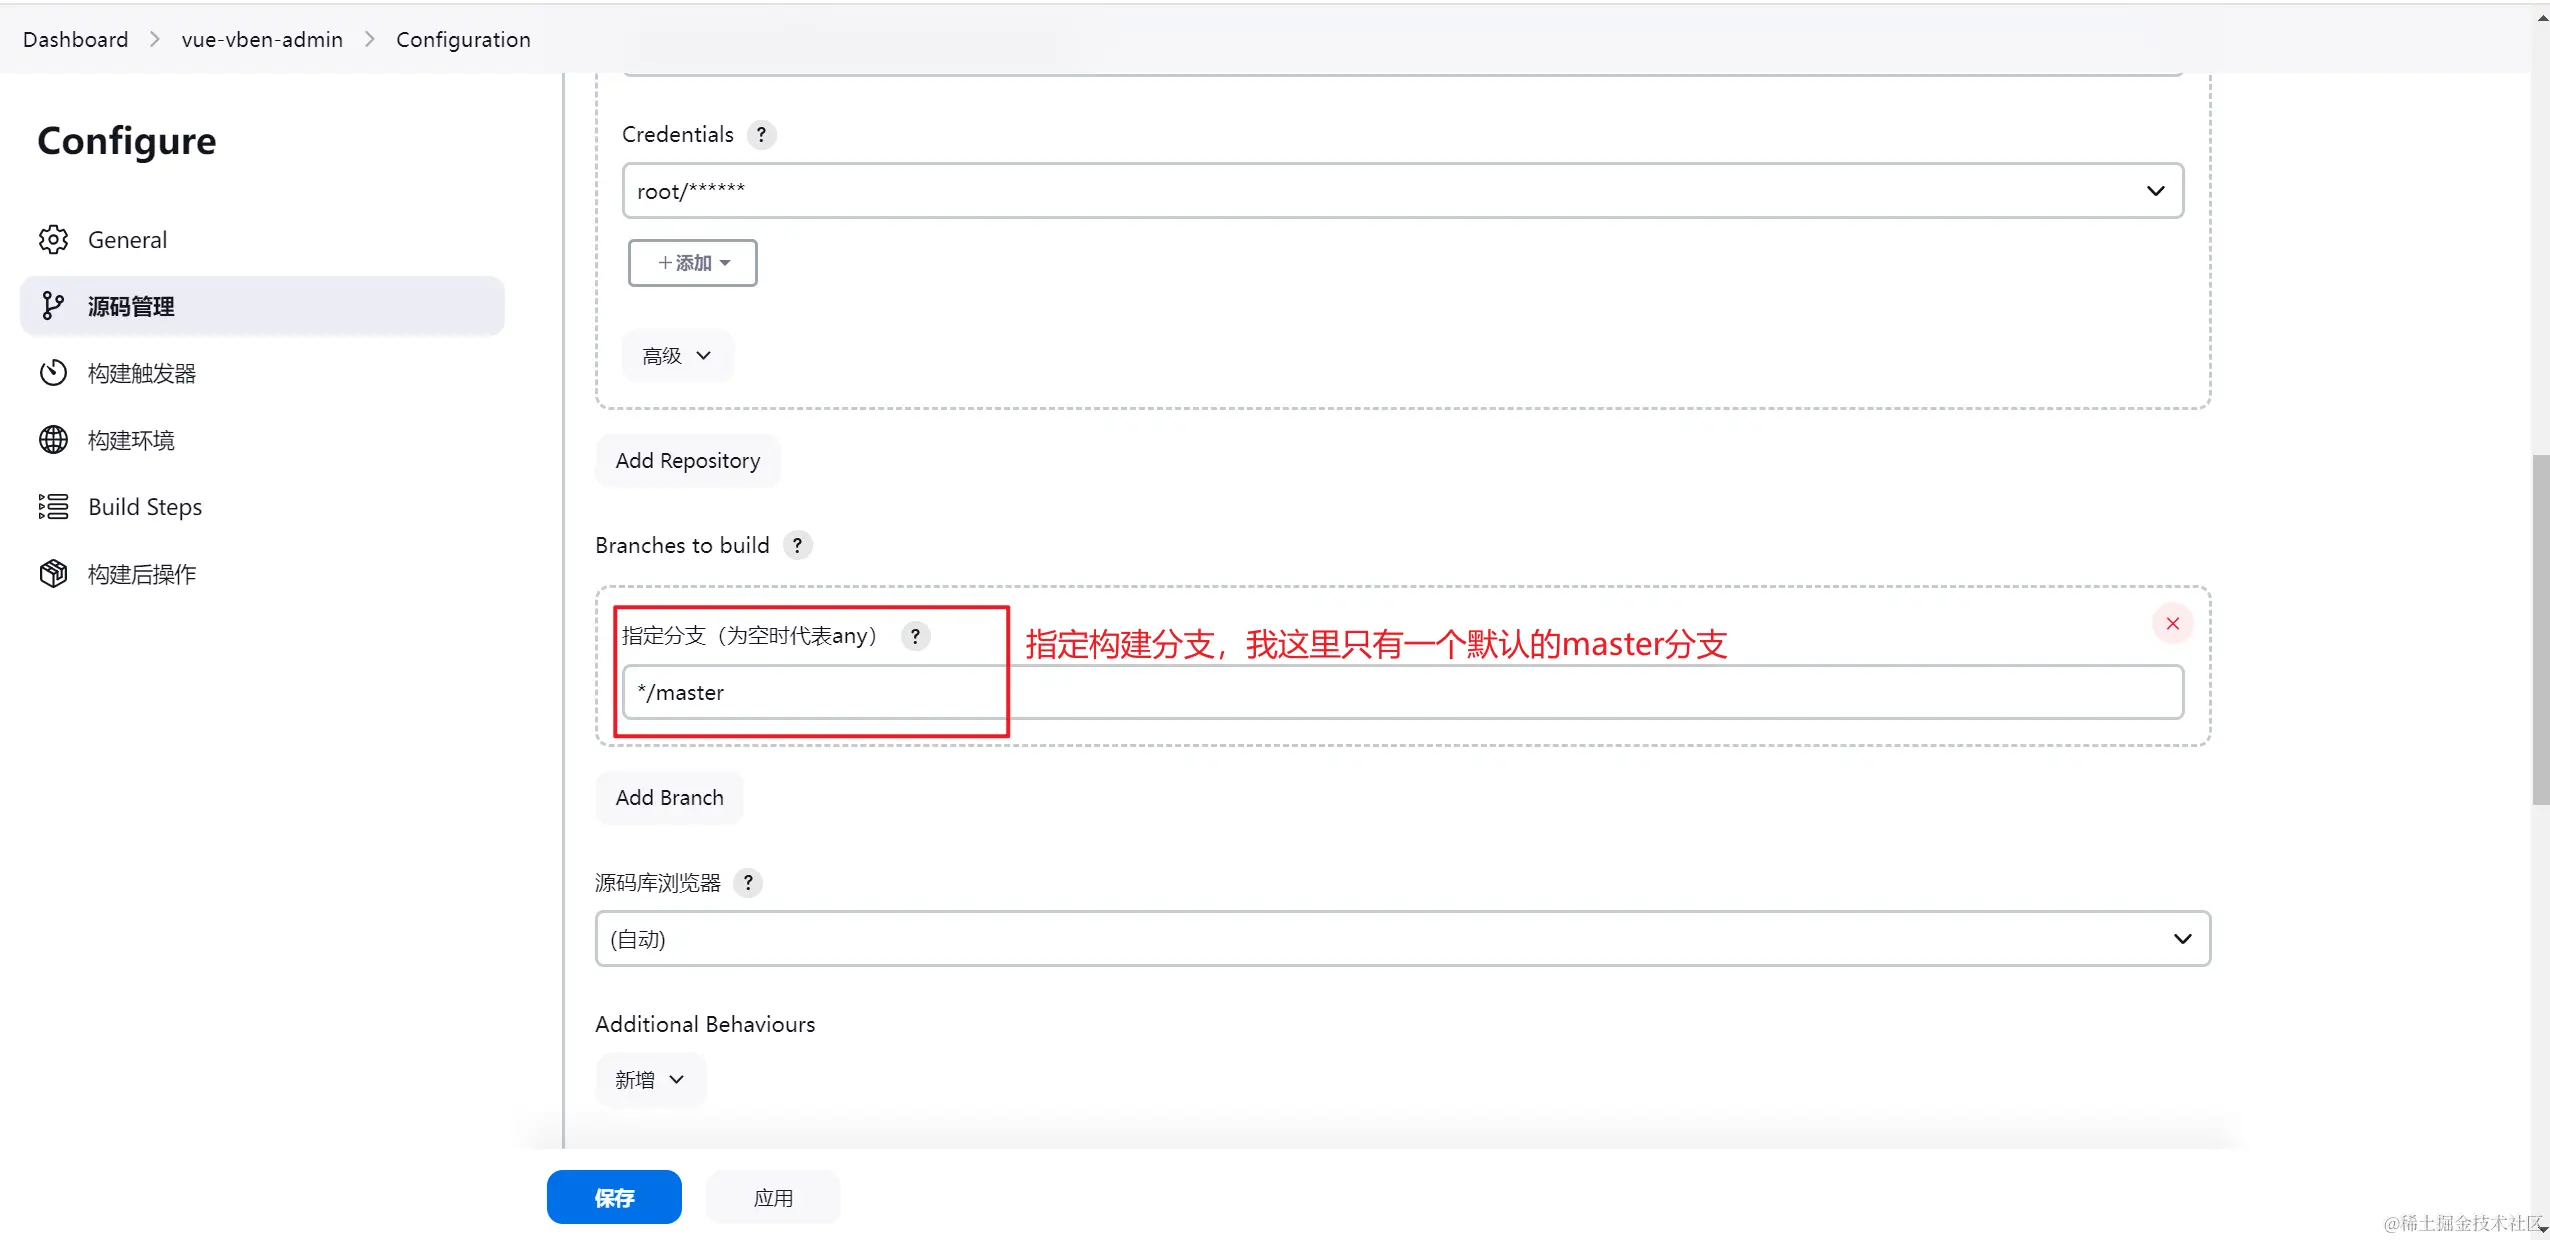Open help icon beside 指定分支 label
The image size is (2550, 1240).
point(915,636)
